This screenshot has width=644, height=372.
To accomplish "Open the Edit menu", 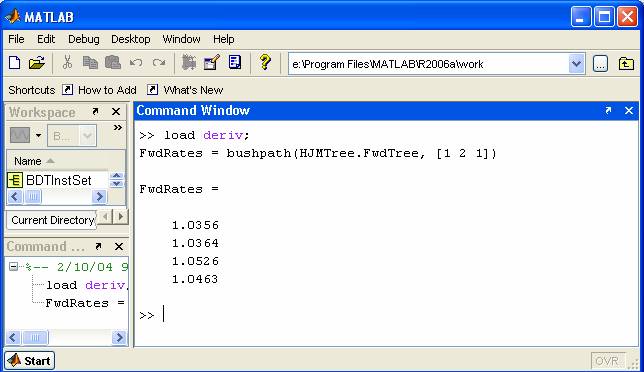I will (x=46, y=39).
